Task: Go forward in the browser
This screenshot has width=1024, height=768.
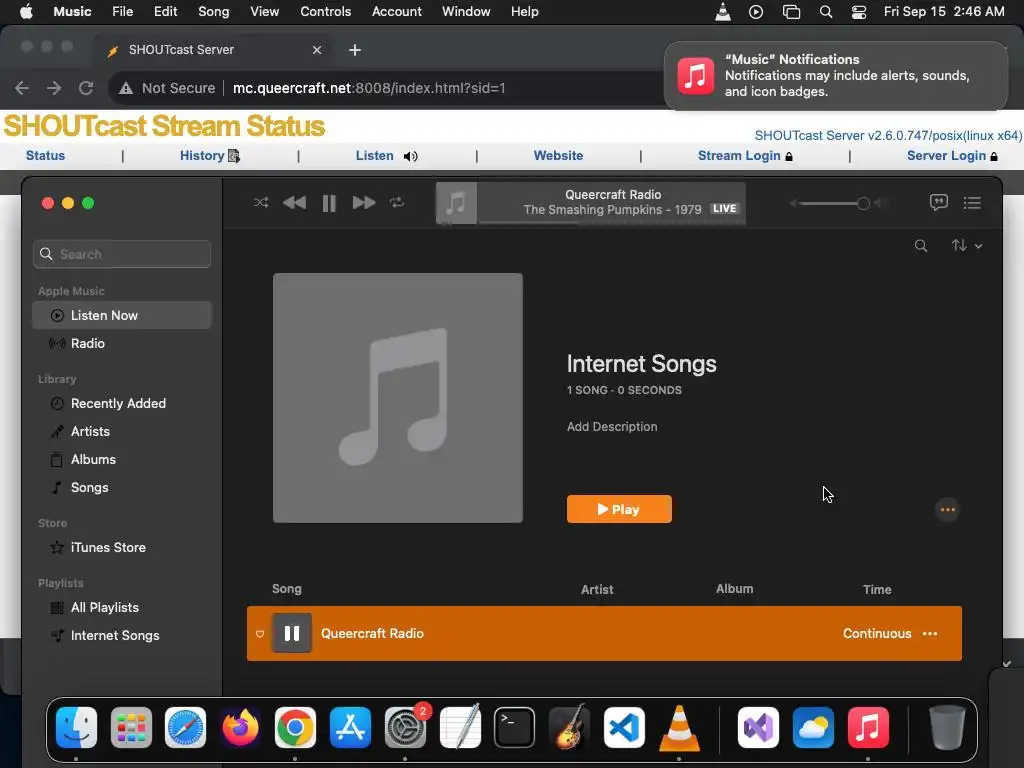Action: pos(54,88)
